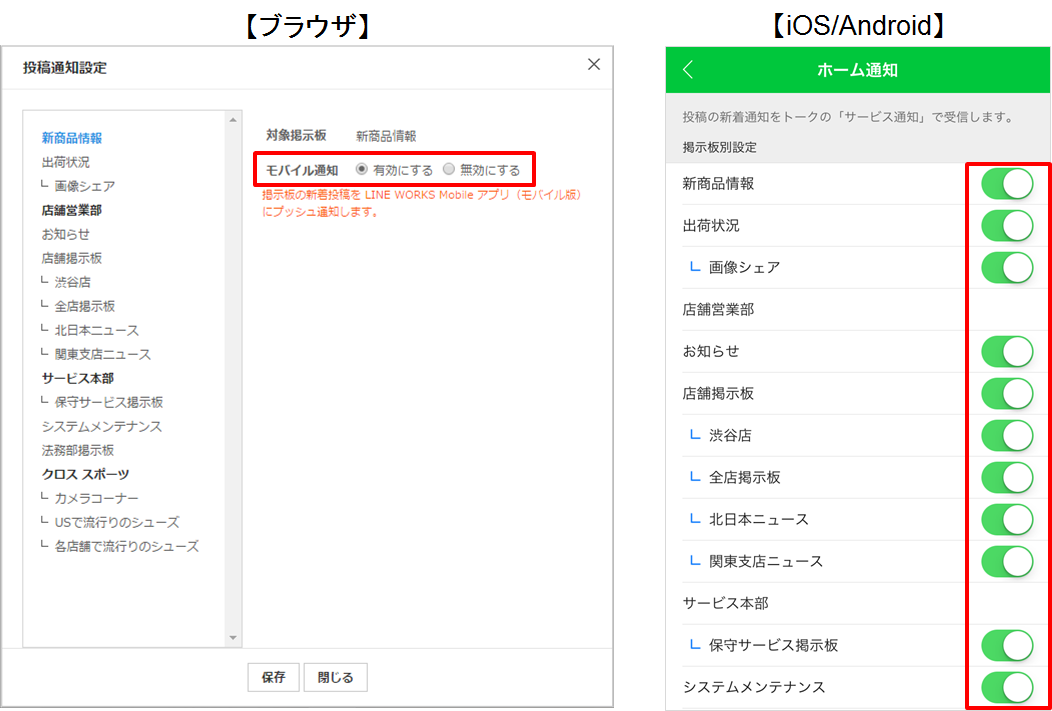Select the enable mobile notification radio button
This screenshot has width=1052, height=711.
362,170
